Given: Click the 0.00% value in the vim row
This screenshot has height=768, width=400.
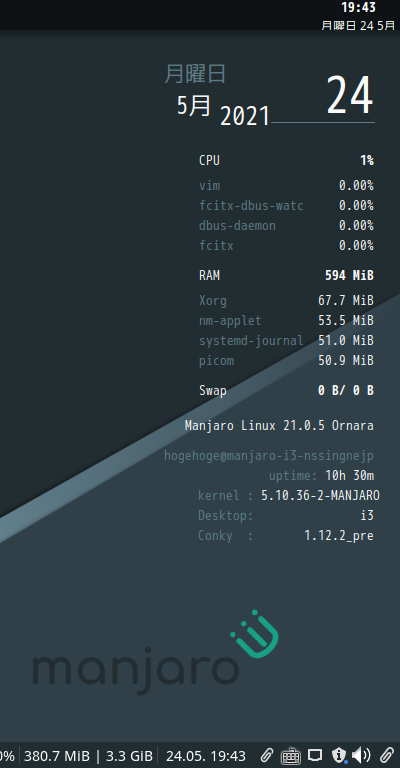Looking at the screenshot, I should pos(356,186).
